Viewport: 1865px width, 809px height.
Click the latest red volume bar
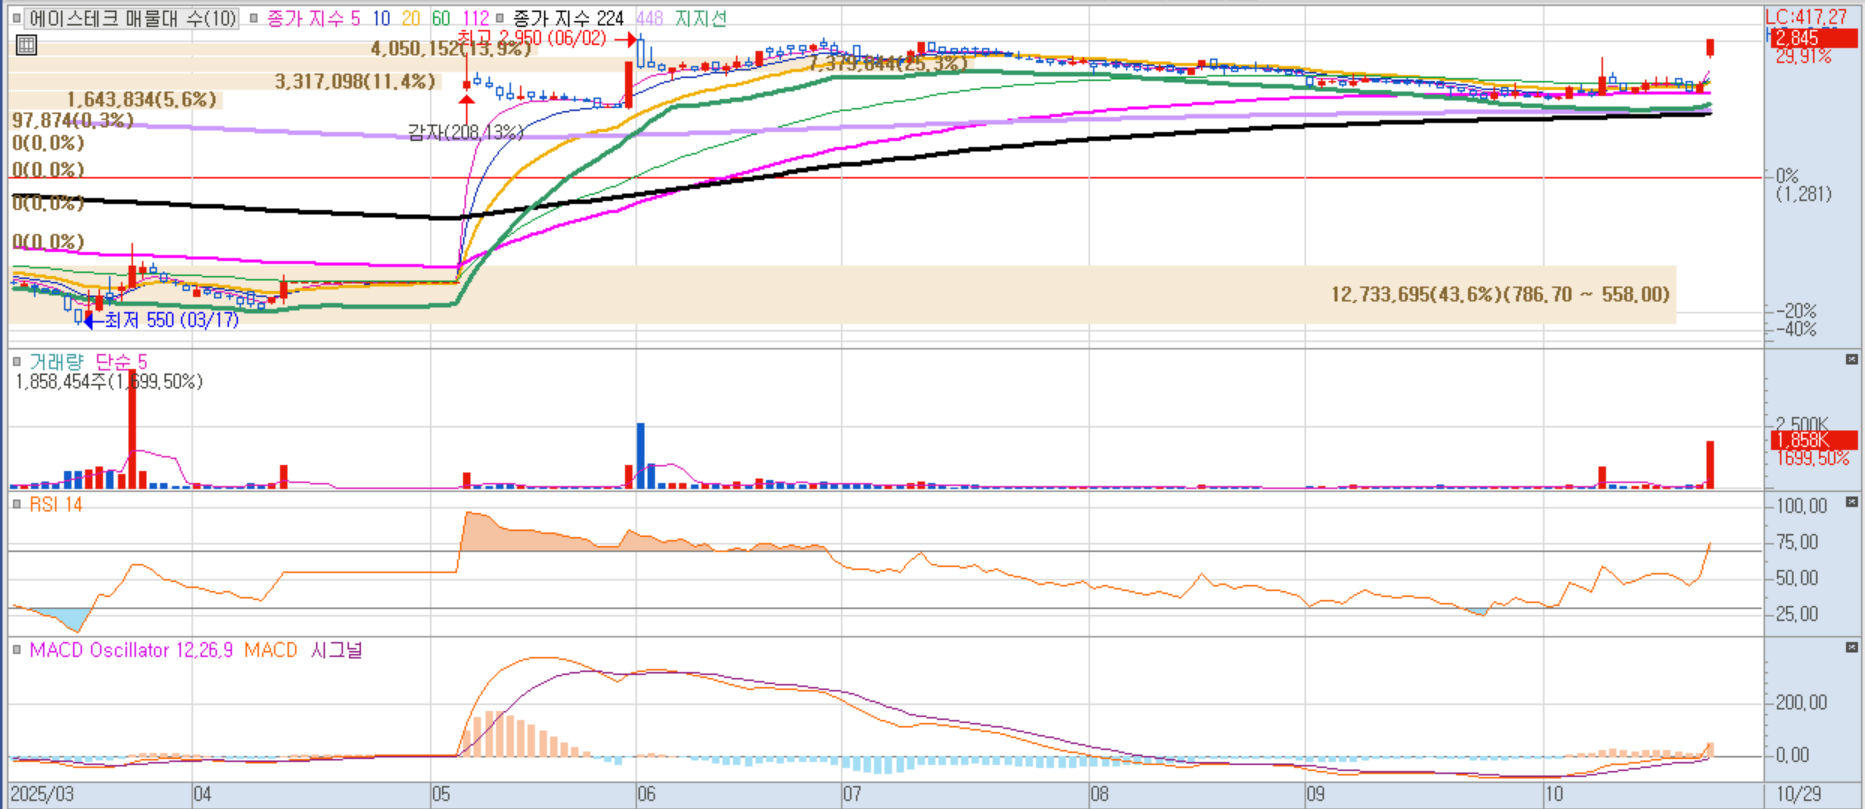point(1710,465)
